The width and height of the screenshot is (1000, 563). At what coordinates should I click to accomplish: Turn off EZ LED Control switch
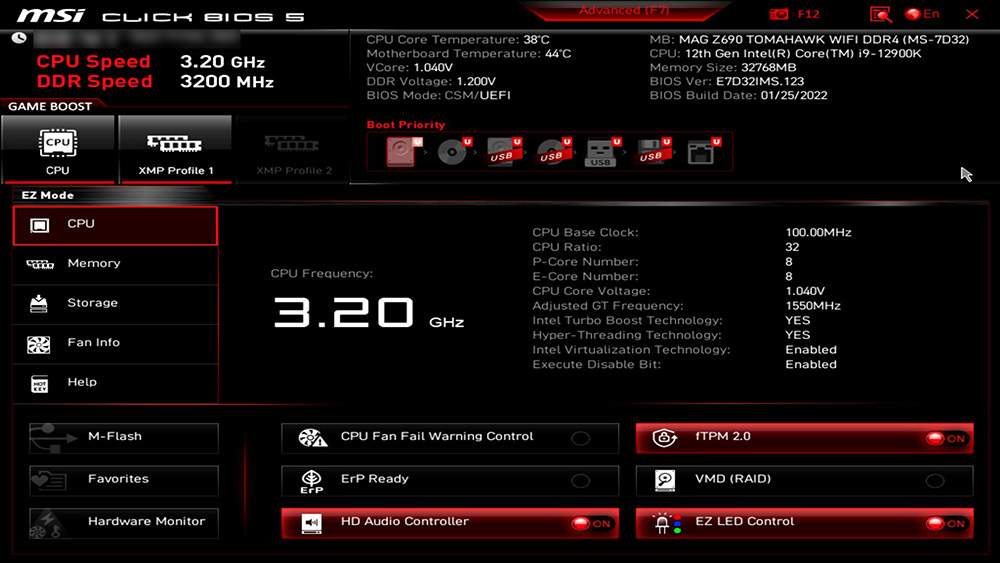946,523
